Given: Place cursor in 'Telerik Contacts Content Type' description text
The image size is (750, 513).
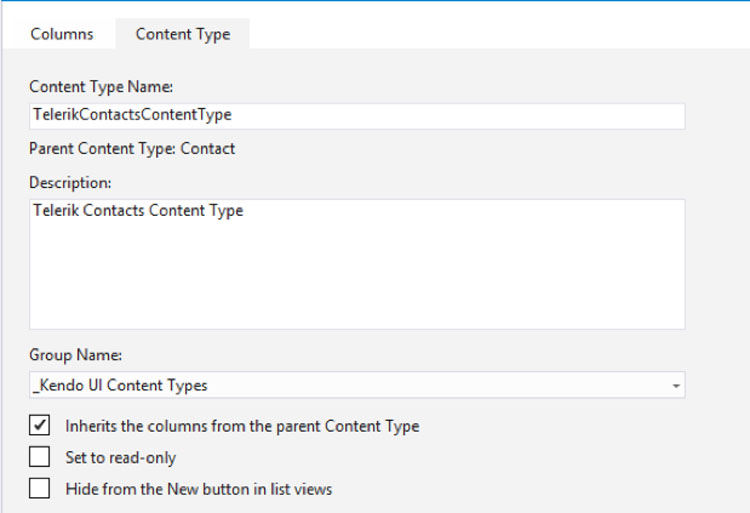Looking at the screenshot, I should pos(138,210).
